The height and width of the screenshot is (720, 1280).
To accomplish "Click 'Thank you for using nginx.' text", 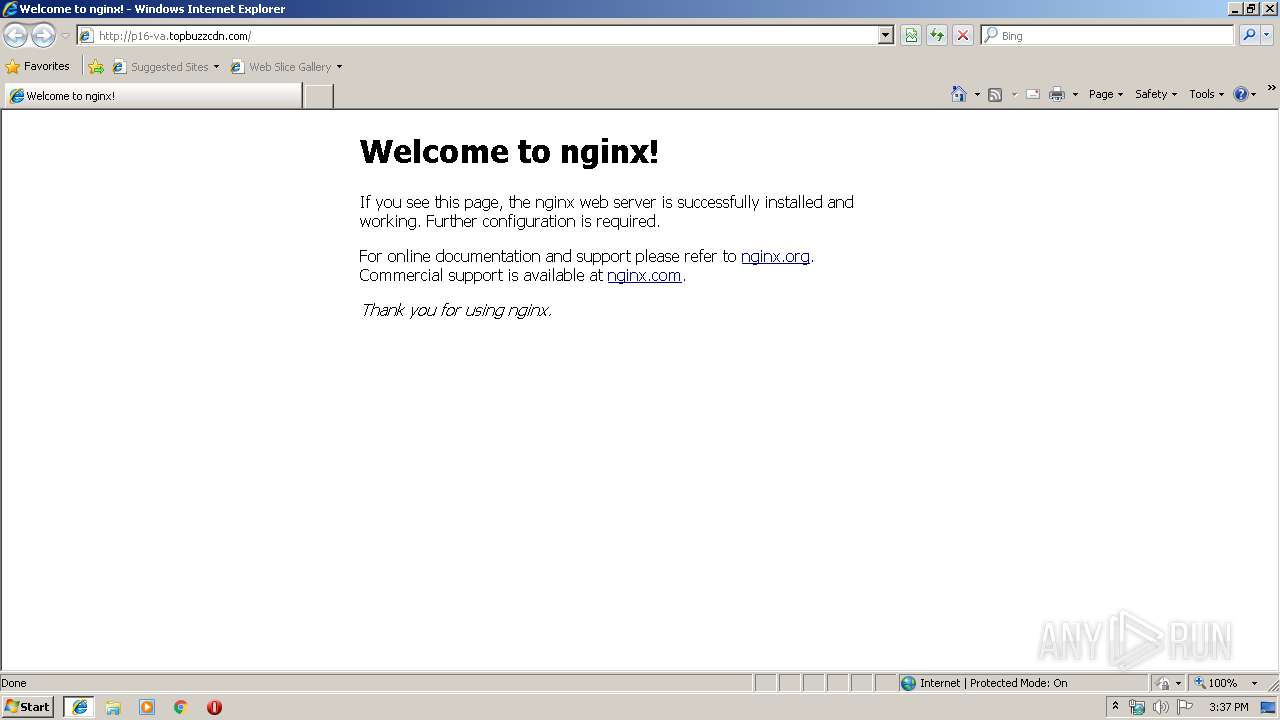I will [456, 310].
